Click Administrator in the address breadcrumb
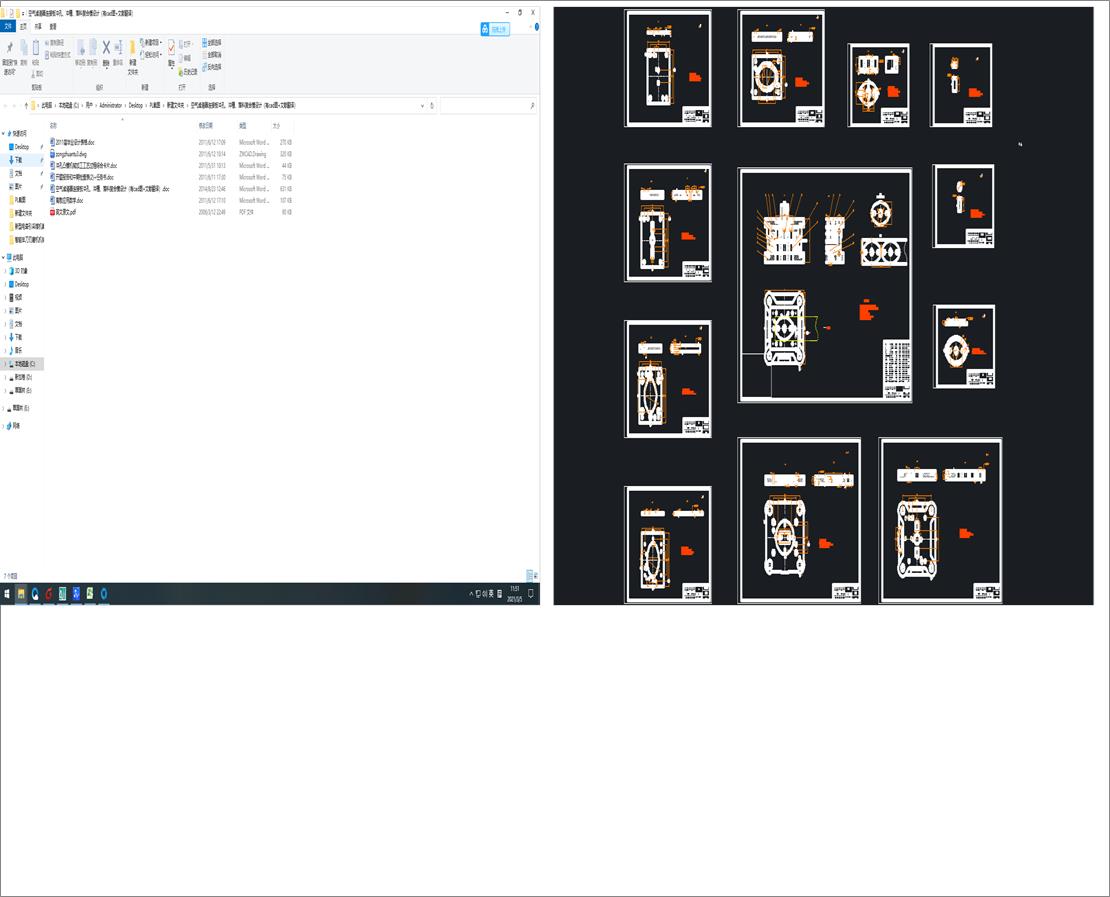Viewport: 1110px width, 897px height. (110, 105)
